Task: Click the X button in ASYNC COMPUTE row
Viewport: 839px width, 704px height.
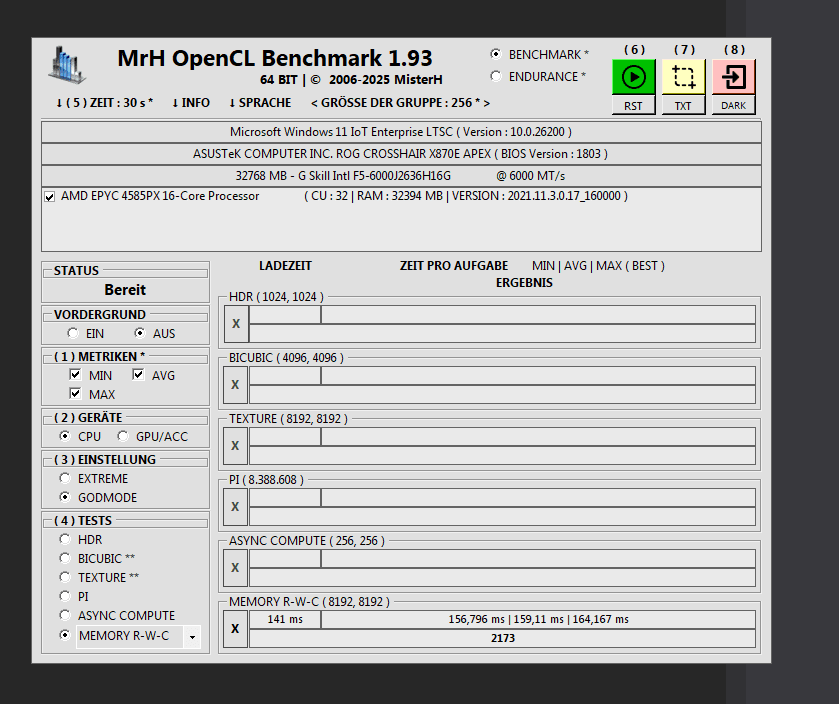Action: pyautogui.click(x=235, y=568)
